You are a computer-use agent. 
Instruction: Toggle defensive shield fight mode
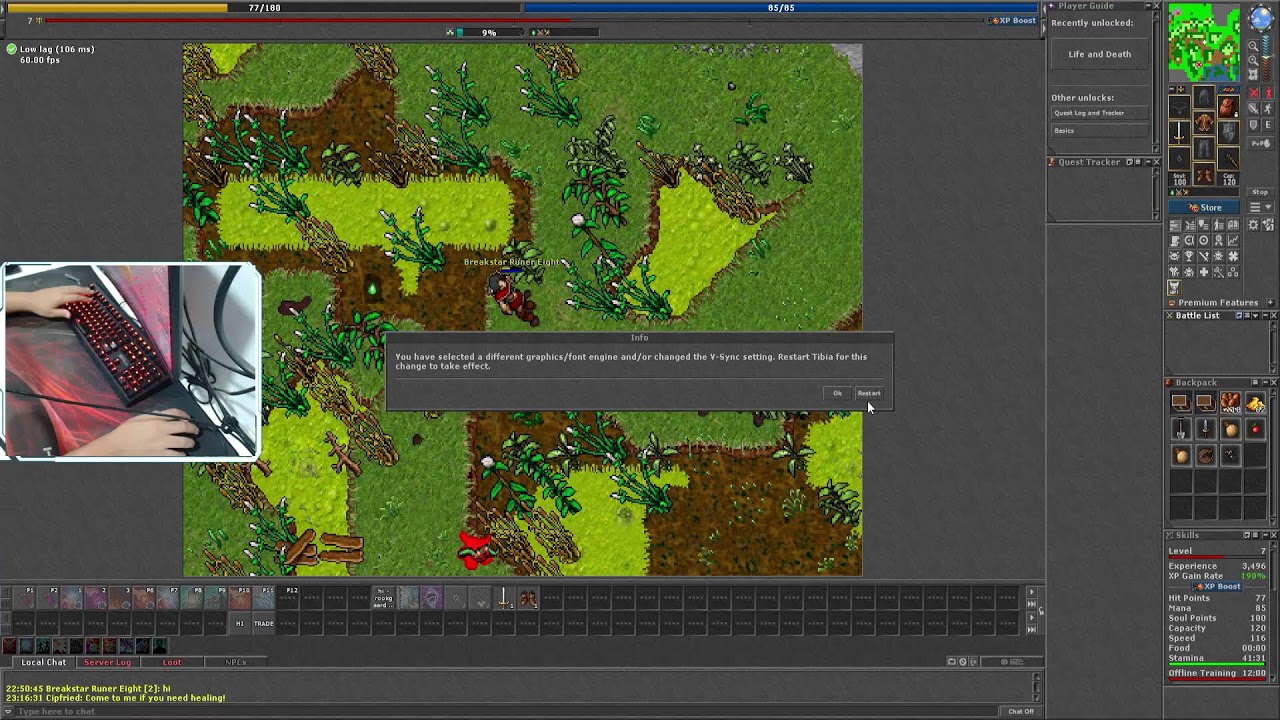coord(1253,124)
